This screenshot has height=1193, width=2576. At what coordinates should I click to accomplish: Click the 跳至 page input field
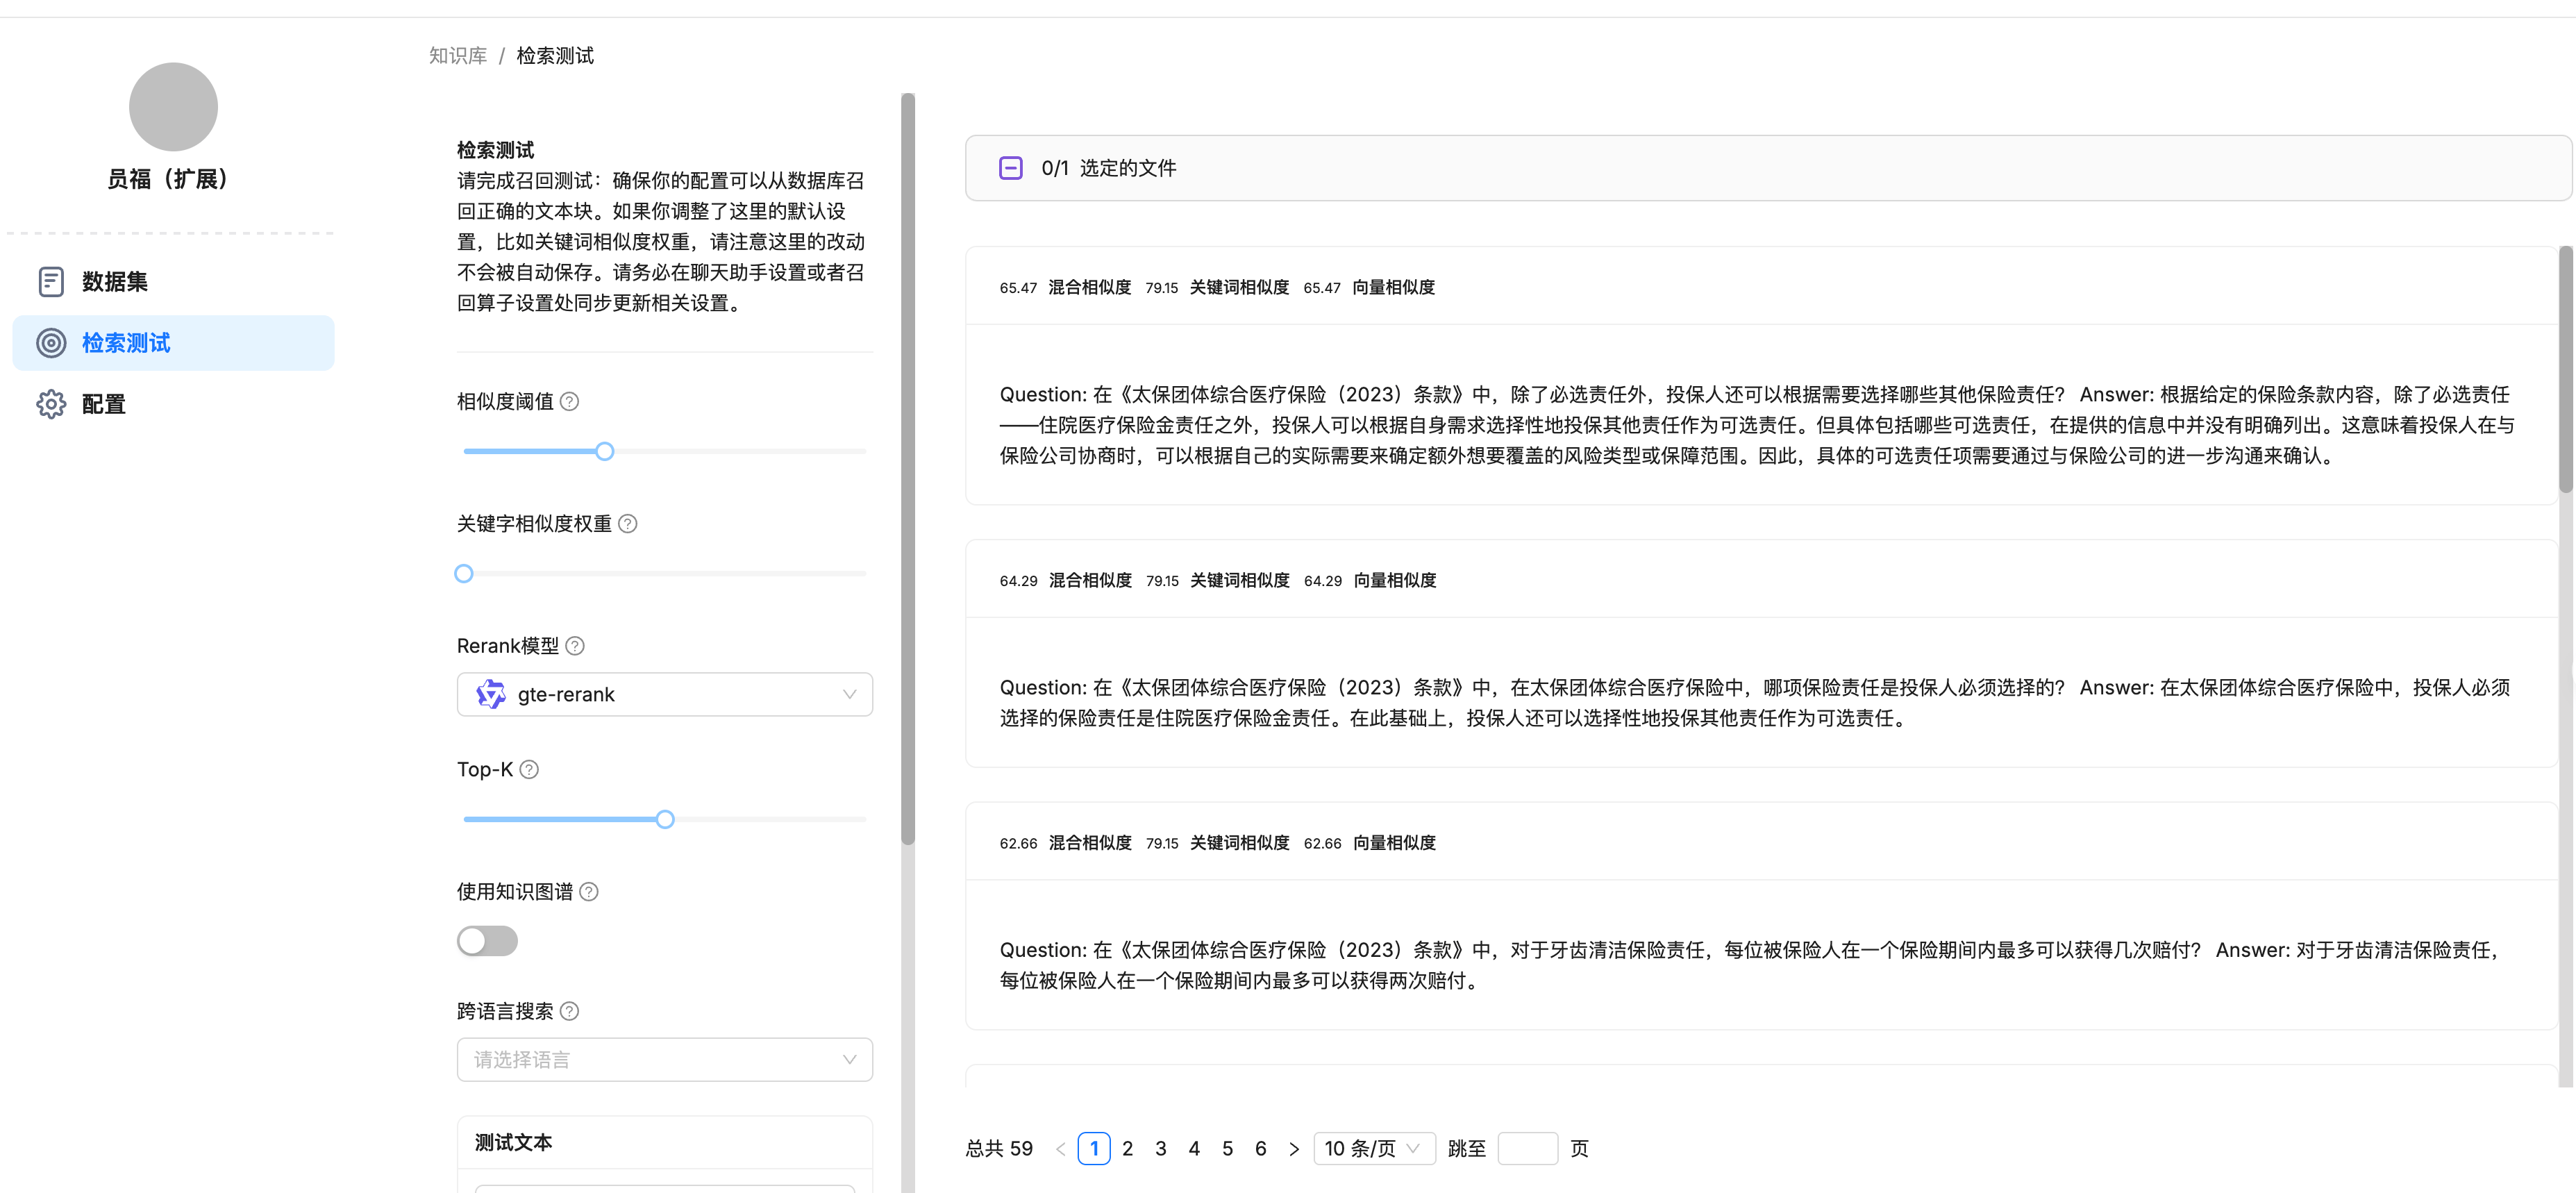1528,1148
